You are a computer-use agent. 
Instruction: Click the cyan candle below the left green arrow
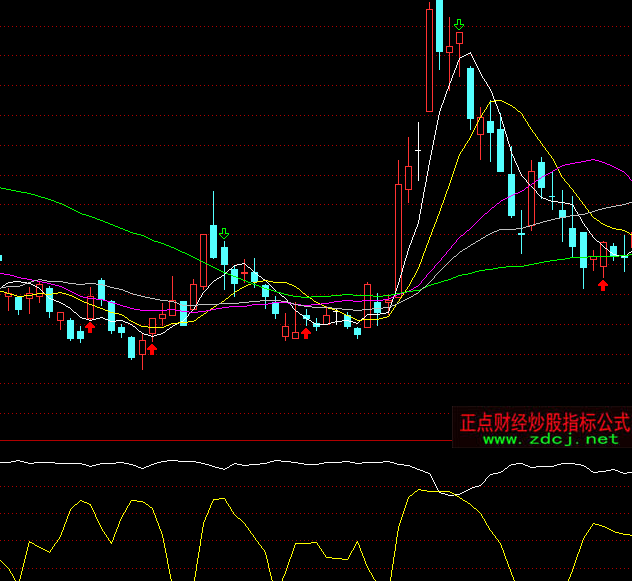[x=225, y=251]
